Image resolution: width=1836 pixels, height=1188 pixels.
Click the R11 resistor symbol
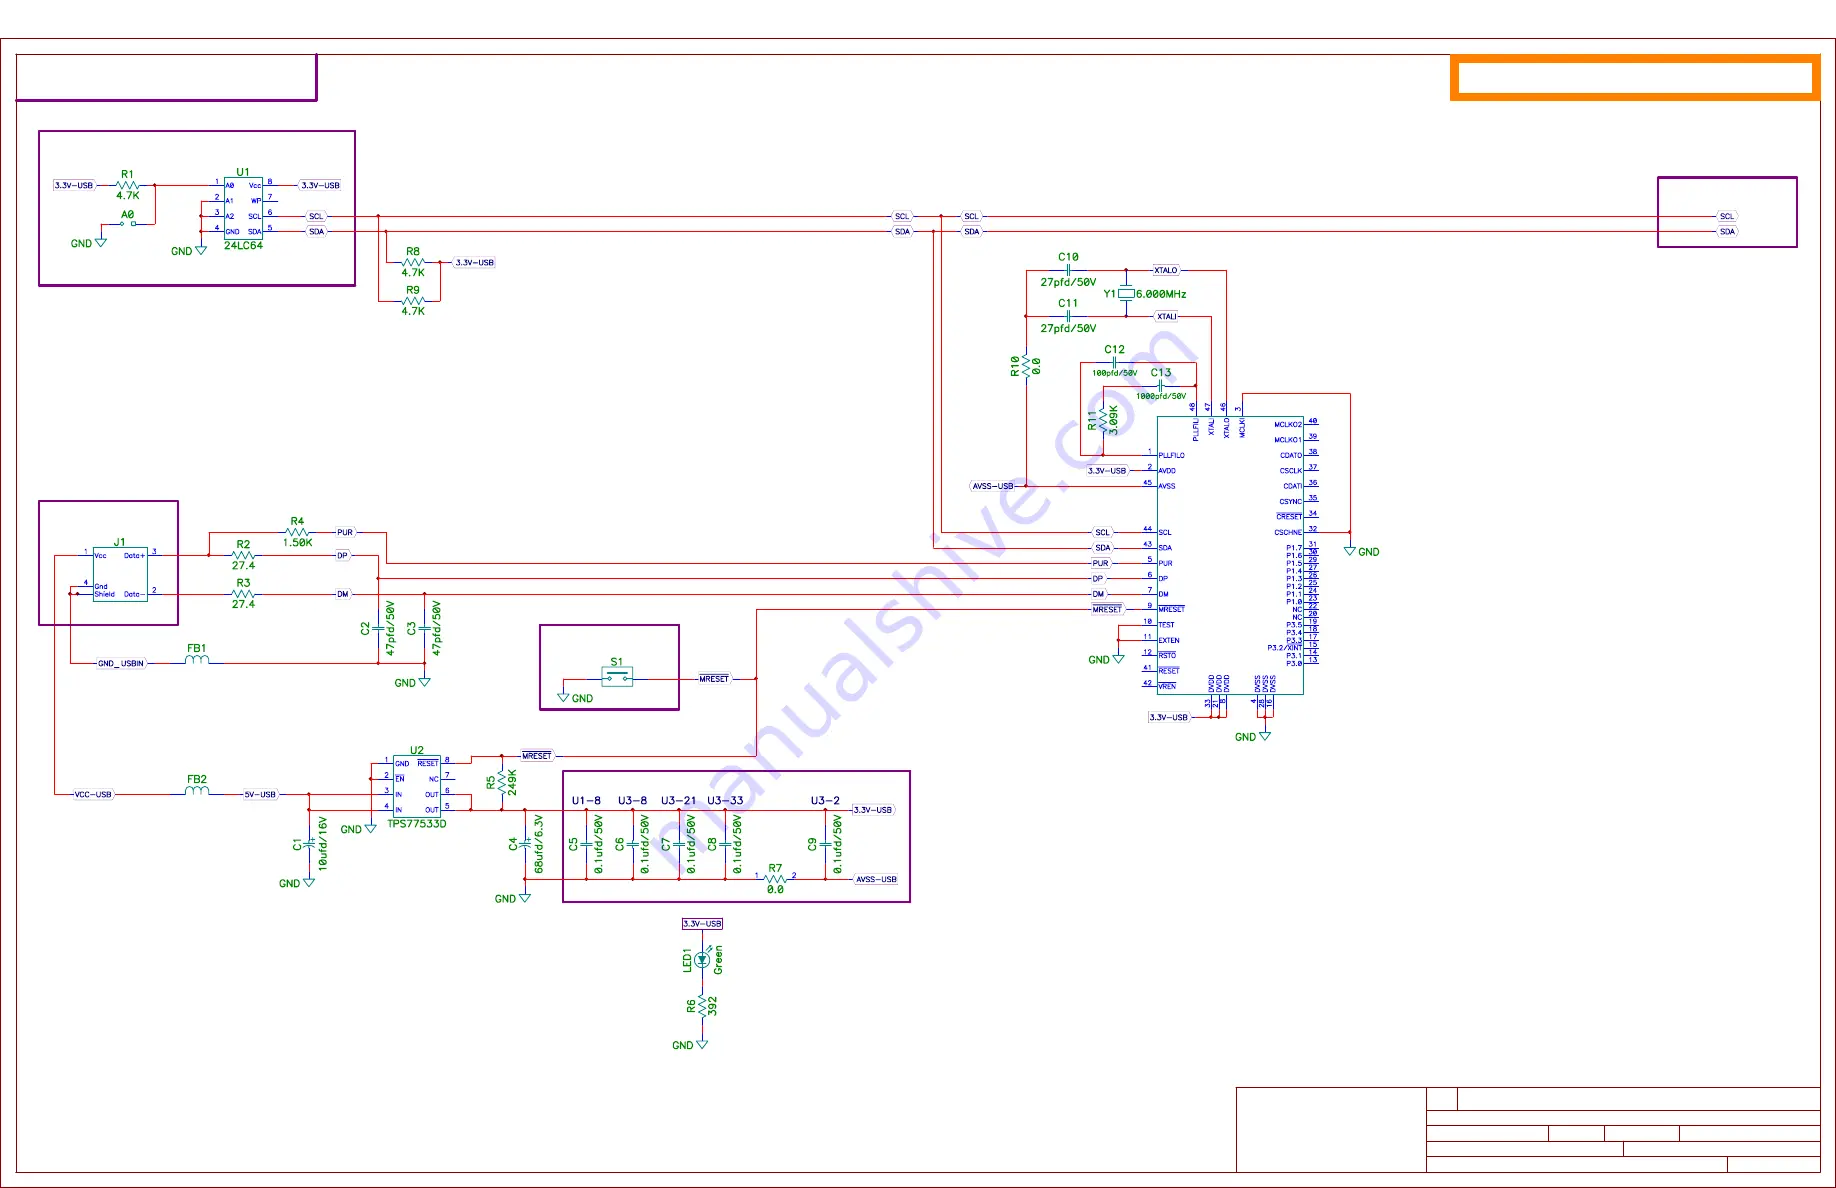click(x=1103, y=420)
